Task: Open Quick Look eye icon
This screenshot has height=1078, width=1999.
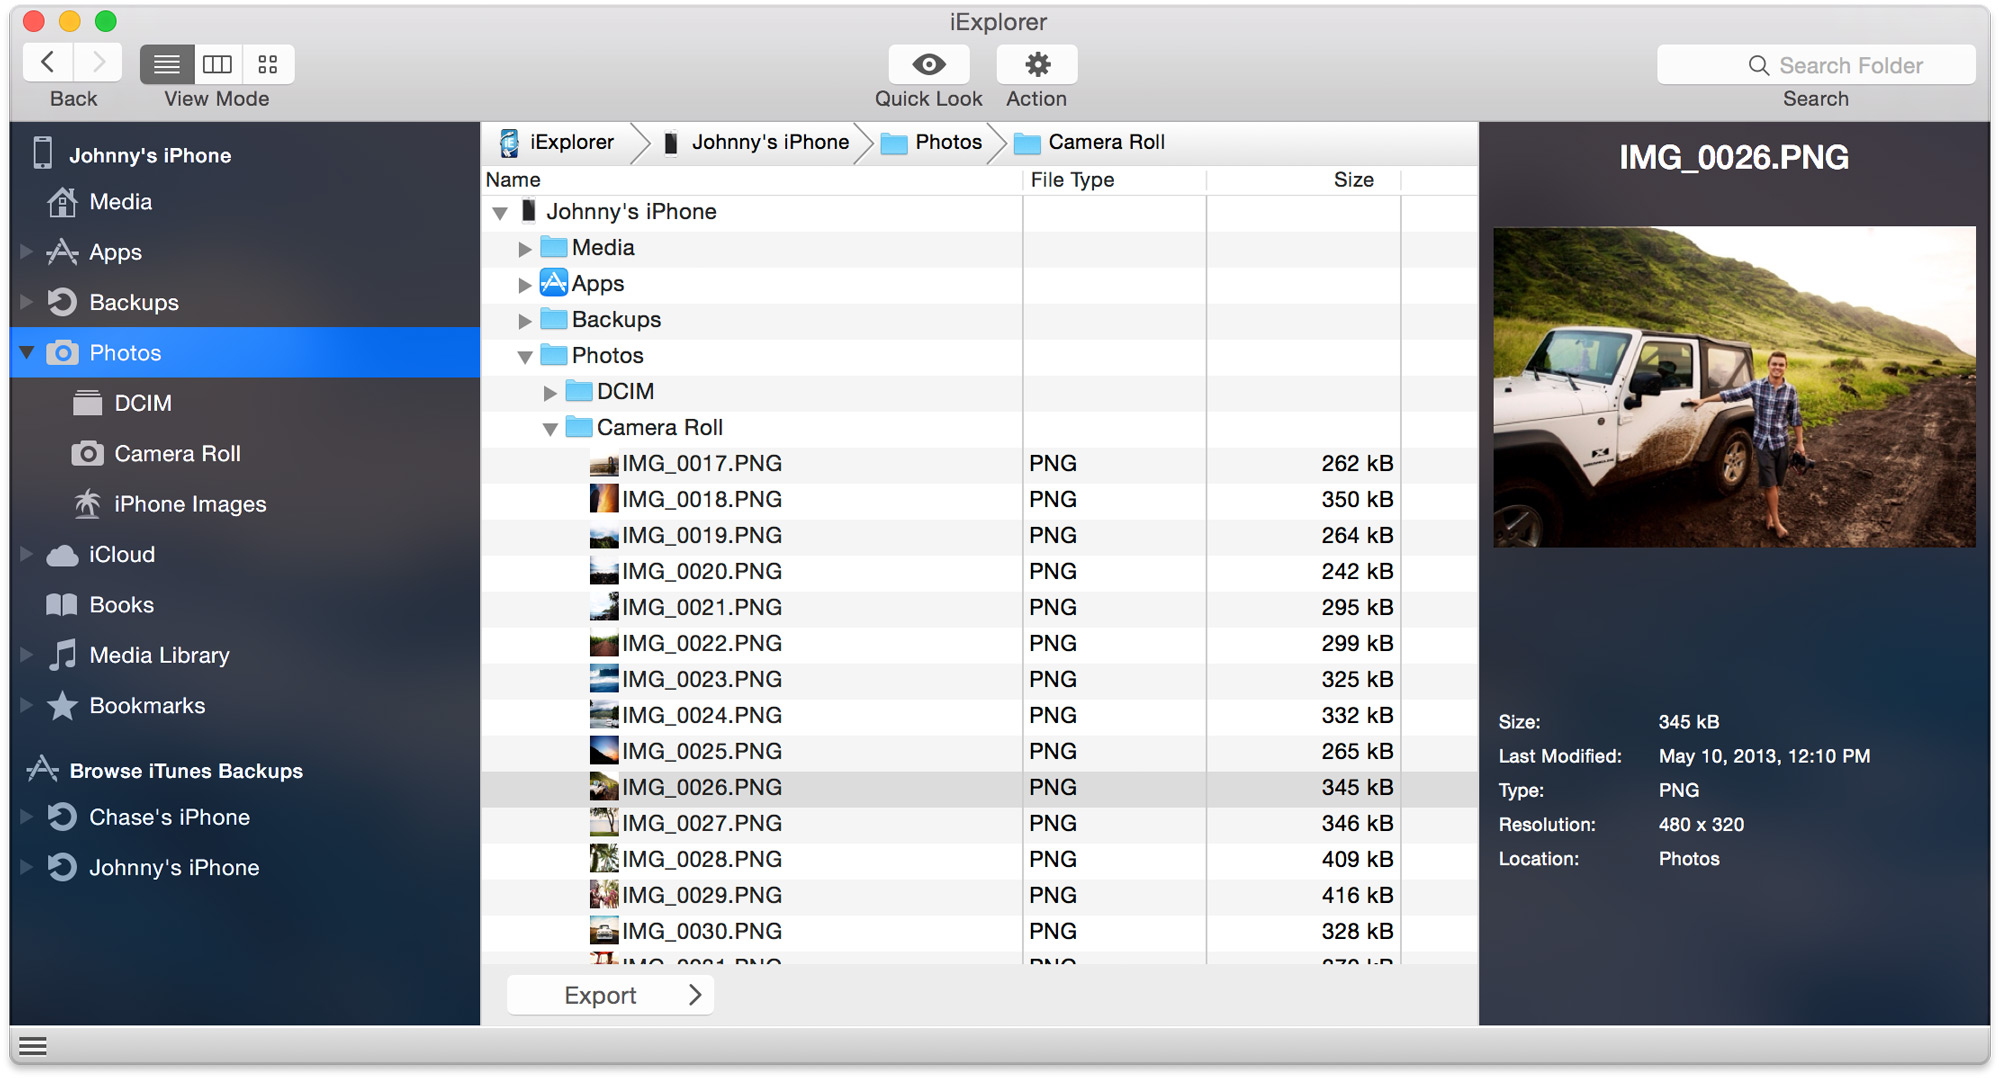Action: point(928,65)
